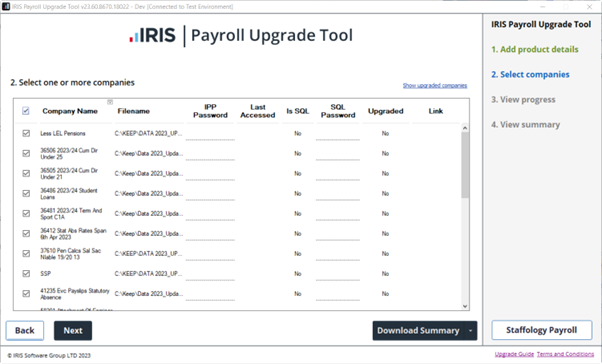The width and height of the screenshot is (602, 364).
Task: Close the Payroll Upgrade Tool window
Action: [589, 7]
